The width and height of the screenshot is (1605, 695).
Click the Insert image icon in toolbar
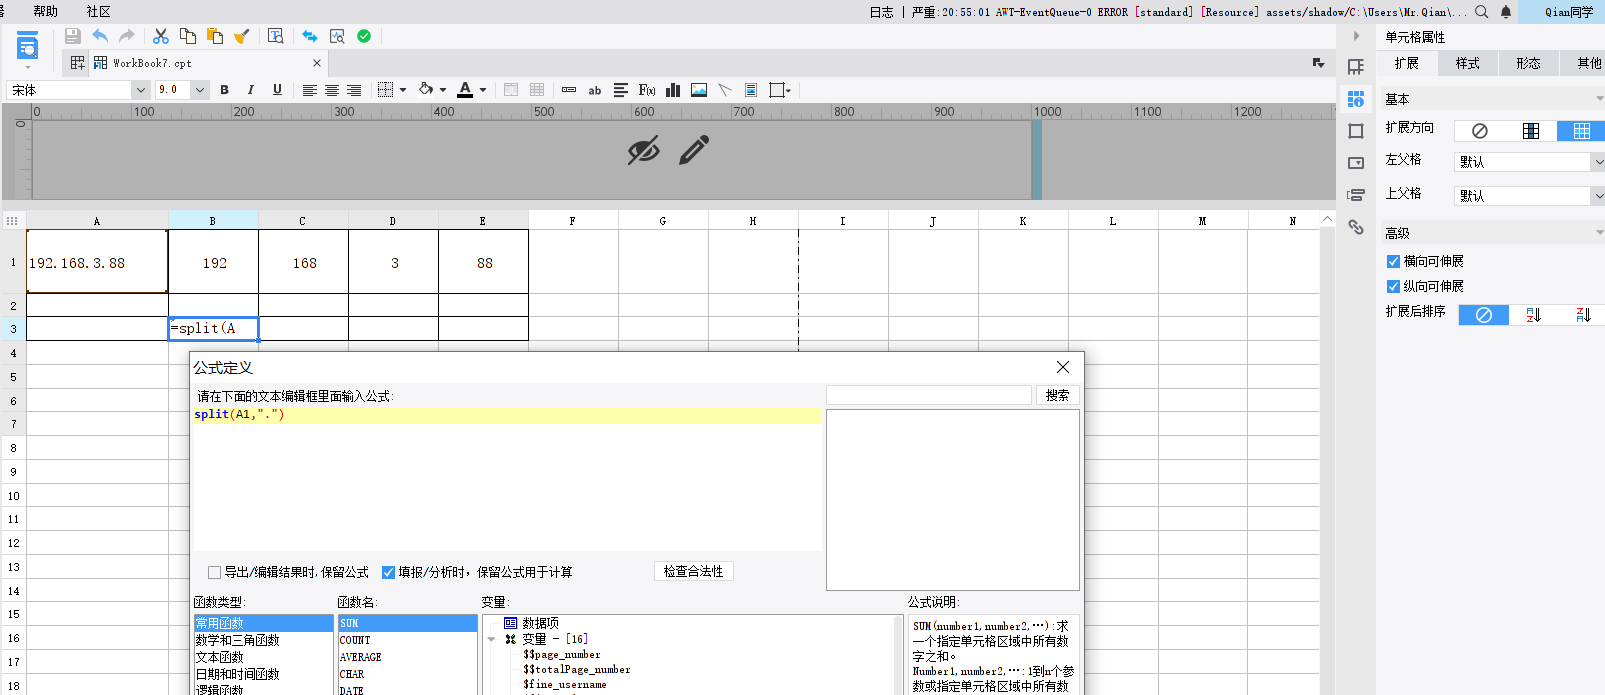tap(699, 90)
